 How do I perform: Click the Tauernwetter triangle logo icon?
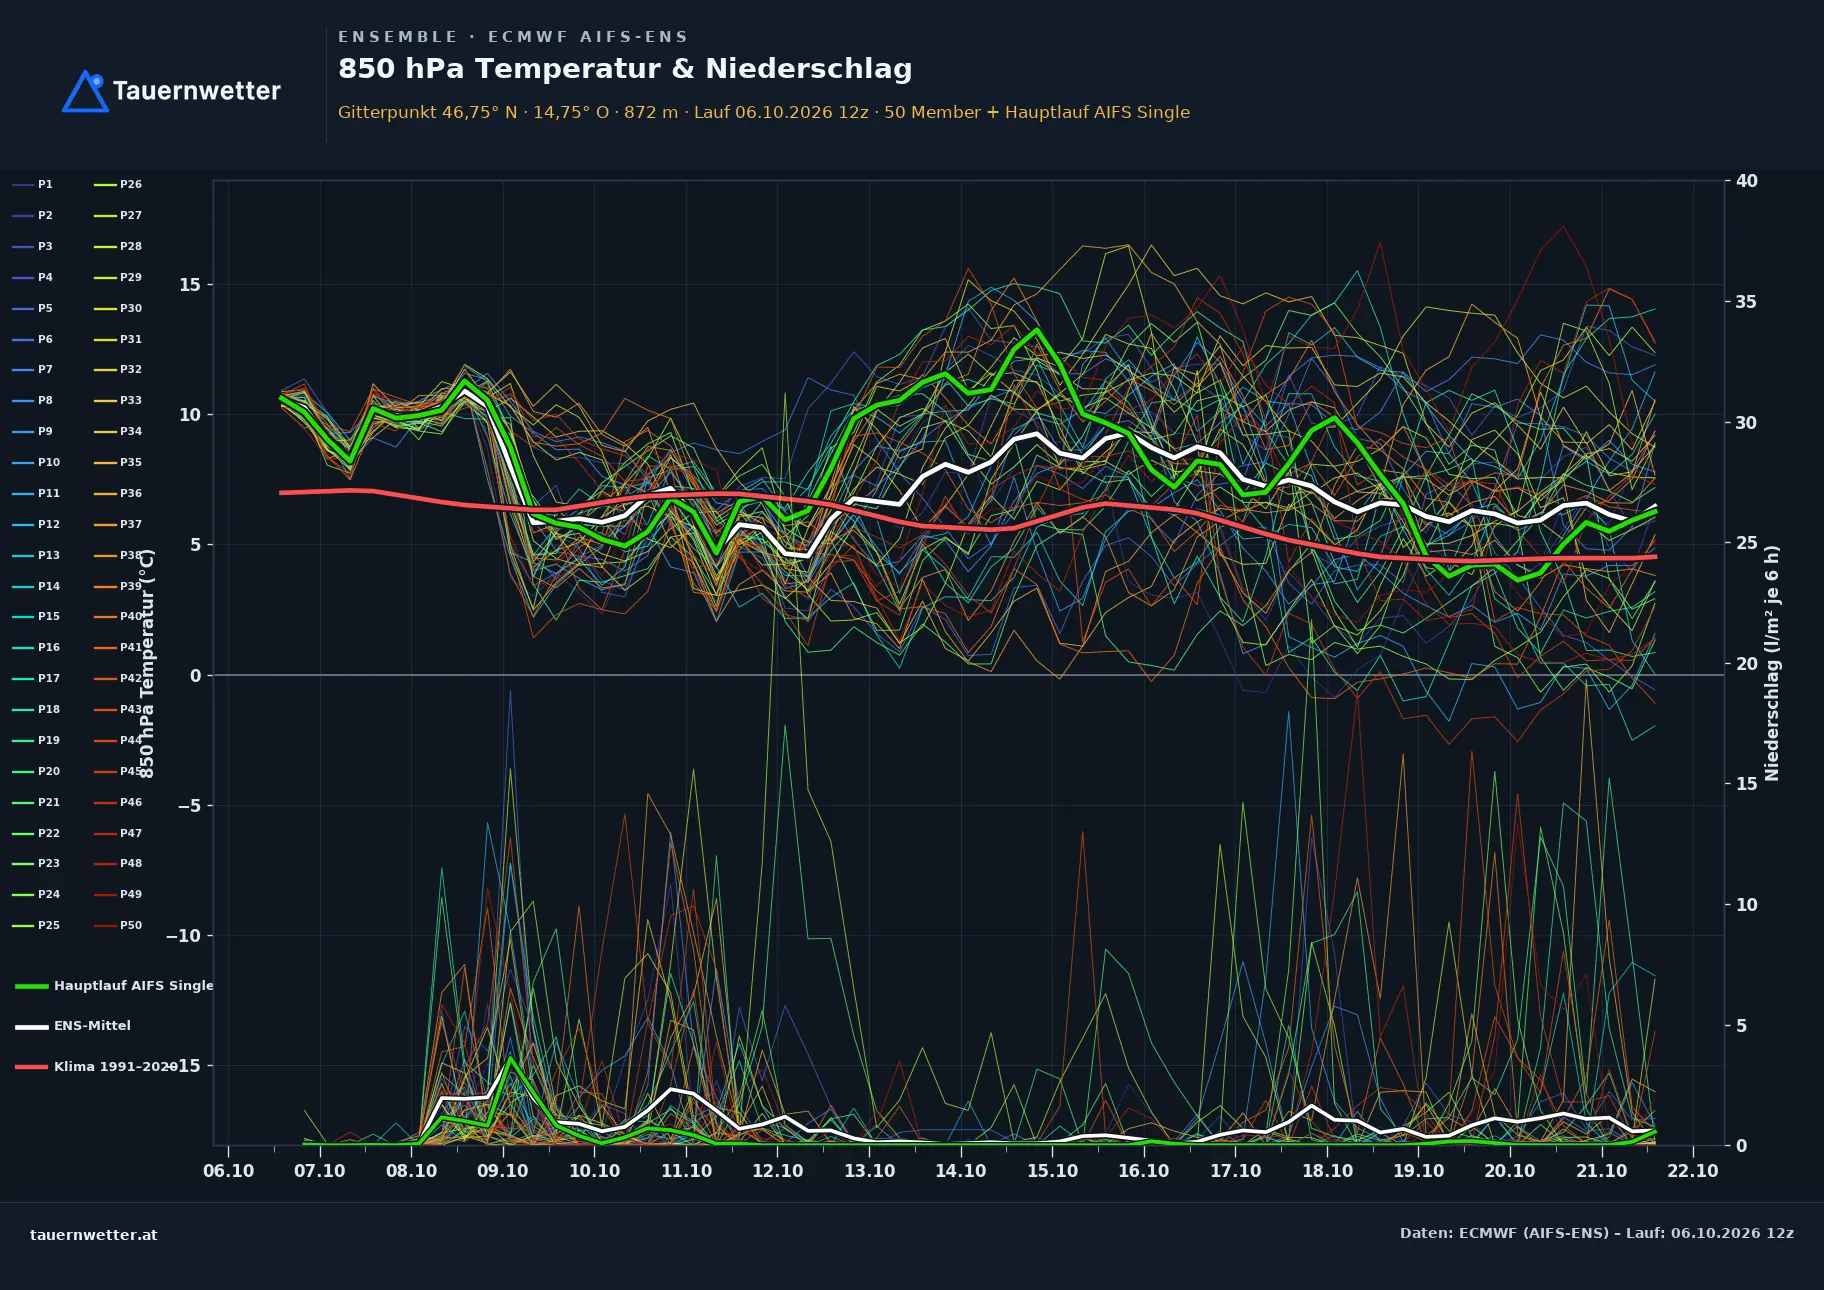pos(85,91)
